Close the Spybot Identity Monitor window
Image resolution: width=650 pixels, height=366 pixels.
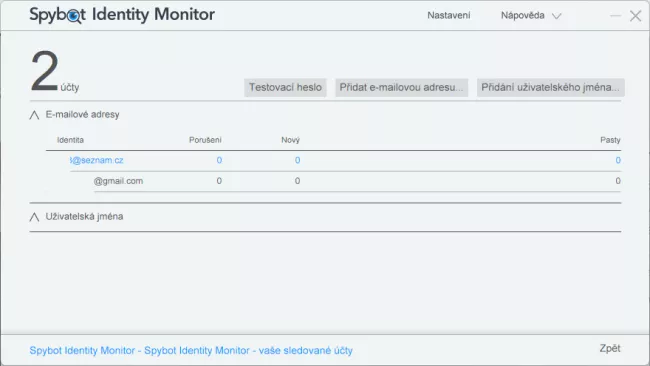pyautogui.click(x=635, y=16)
